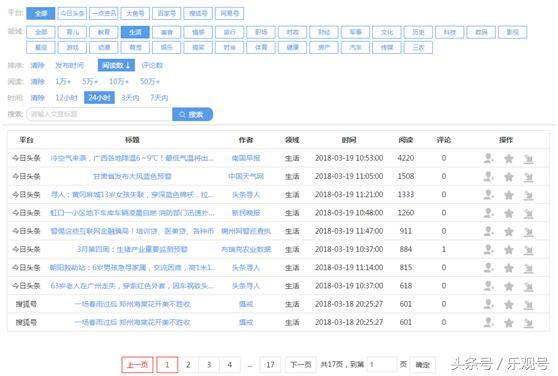This screenshot has width=558, height=376.
Task: Open pagination page 4
Action: 230,365
